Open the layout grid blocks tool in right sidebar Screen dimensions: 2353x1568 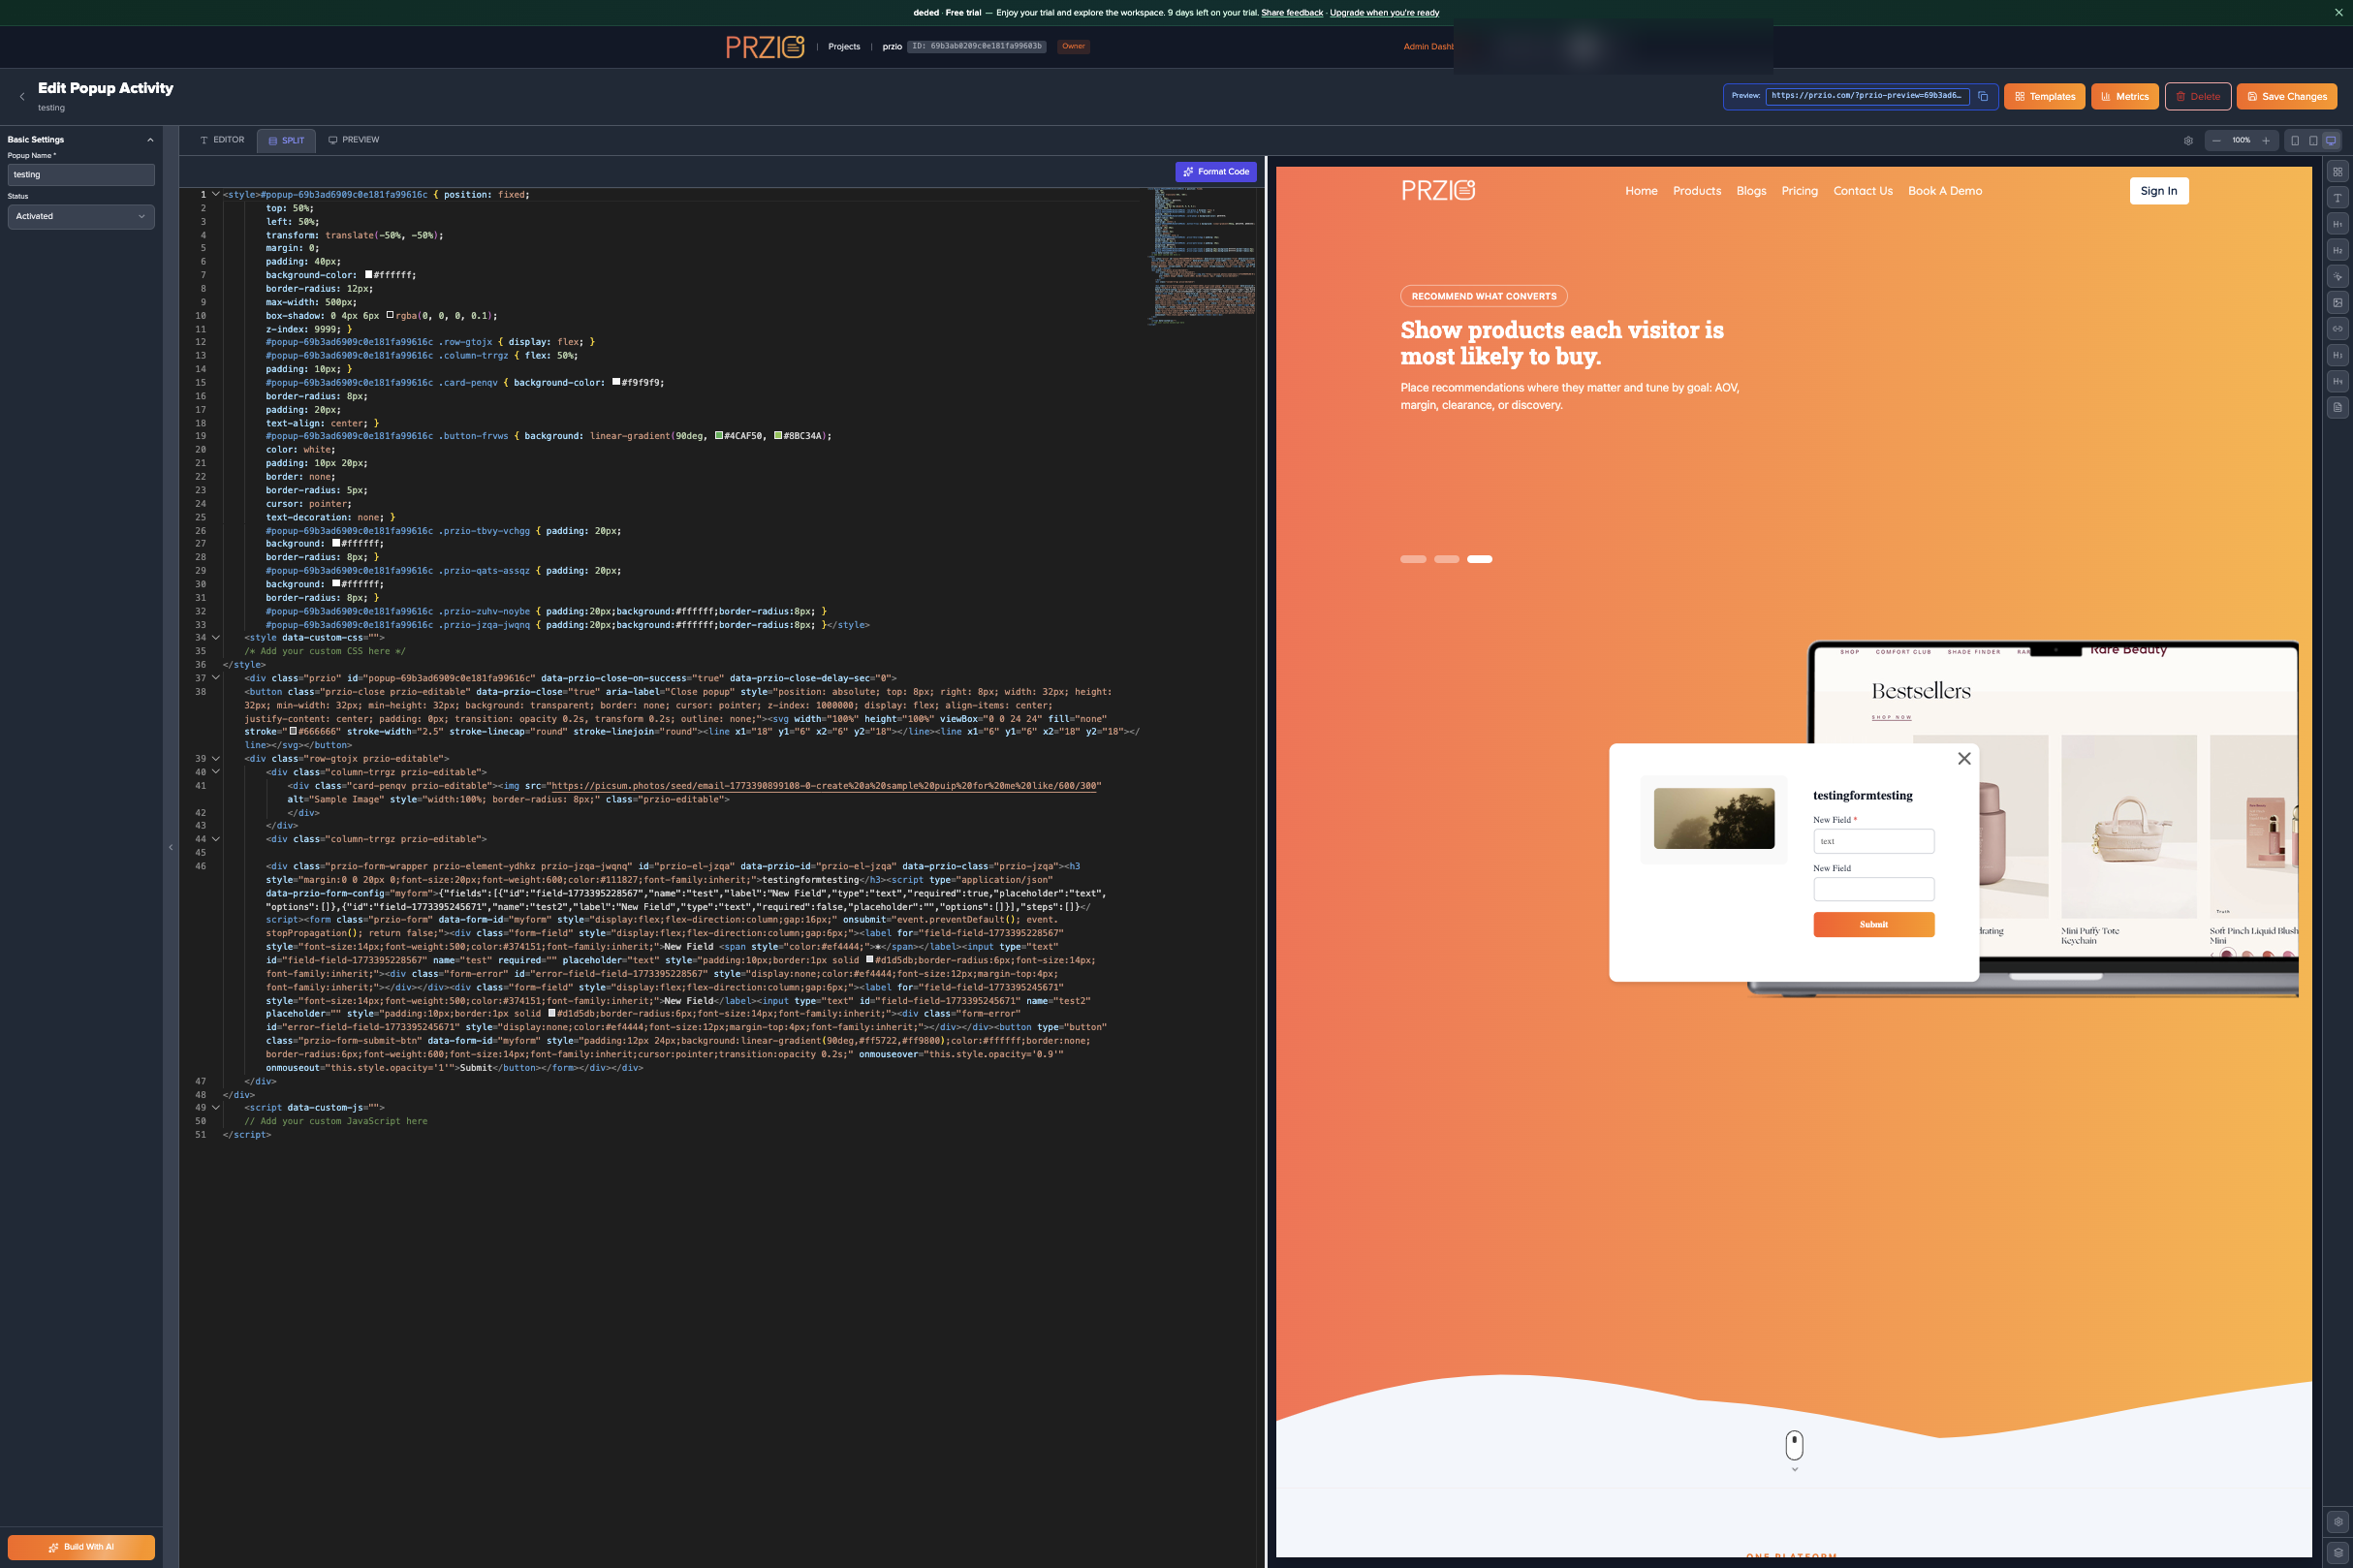(x=2338, y=172)
